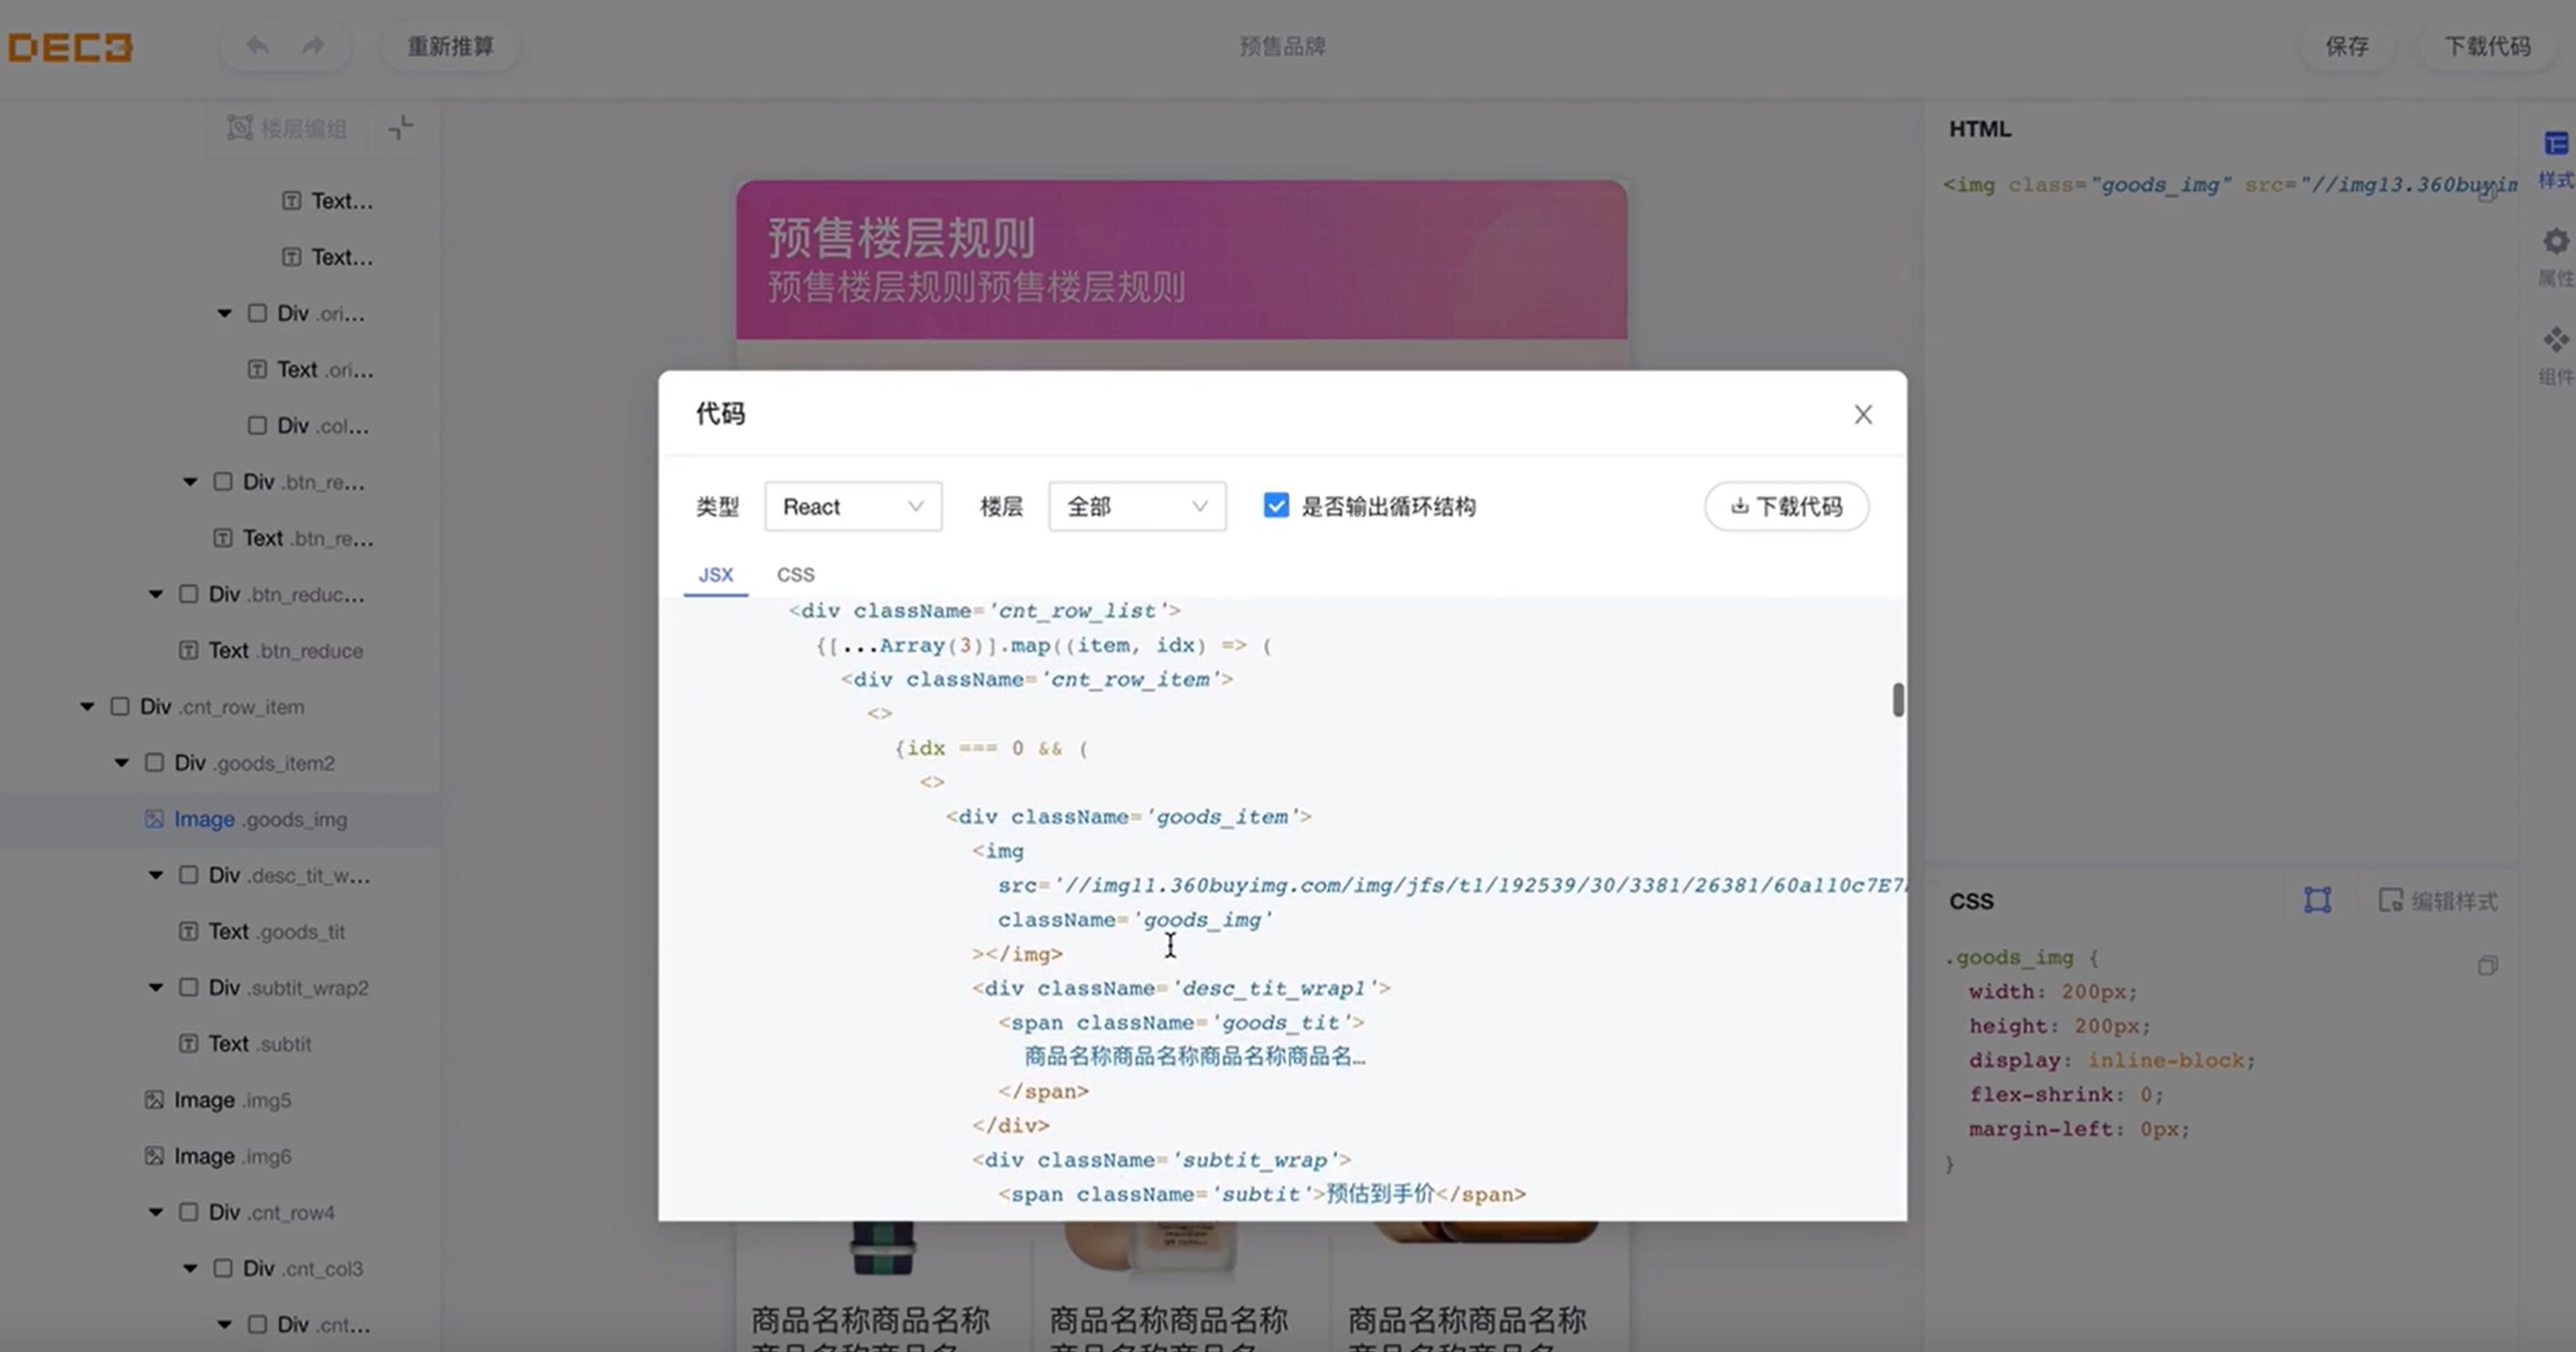
Task: Open the 组件 components icon
Action: 2555,340
